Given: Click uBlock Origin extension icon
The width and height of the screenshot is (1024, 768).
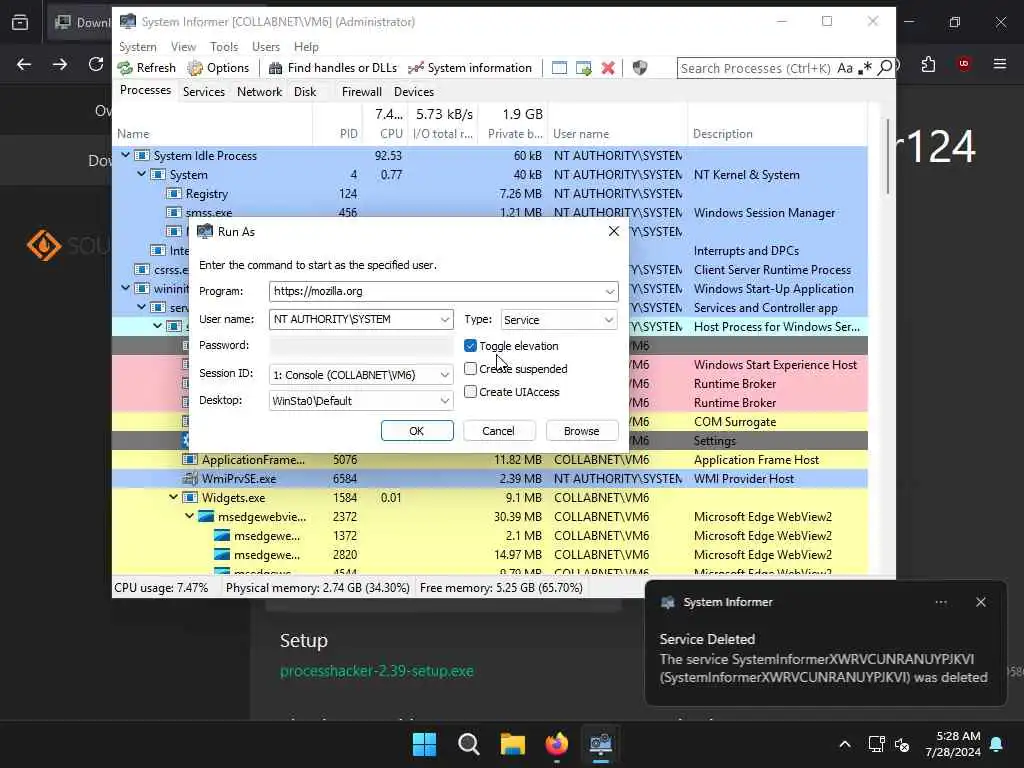Looking at the screenshot, I should 964,64.
